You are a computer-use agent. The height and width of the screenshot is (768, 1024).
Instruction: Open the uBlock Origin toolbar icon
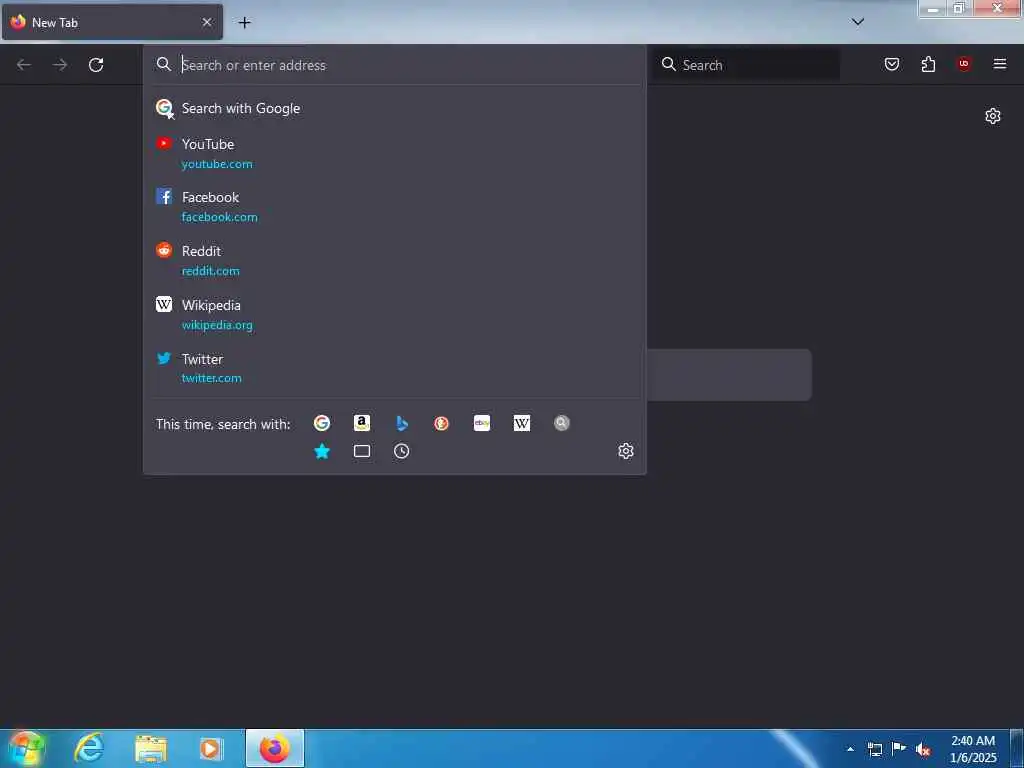tap(964, 64)
